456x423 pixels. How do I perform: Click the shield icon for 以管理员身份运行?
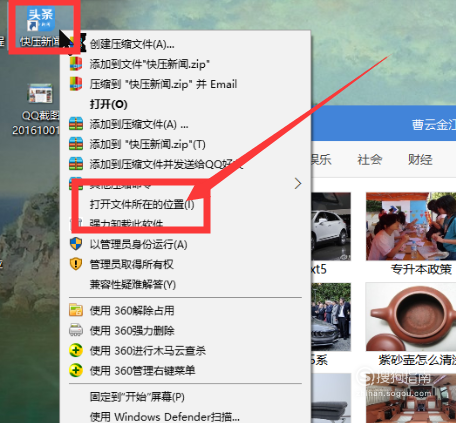pos(76,244)
